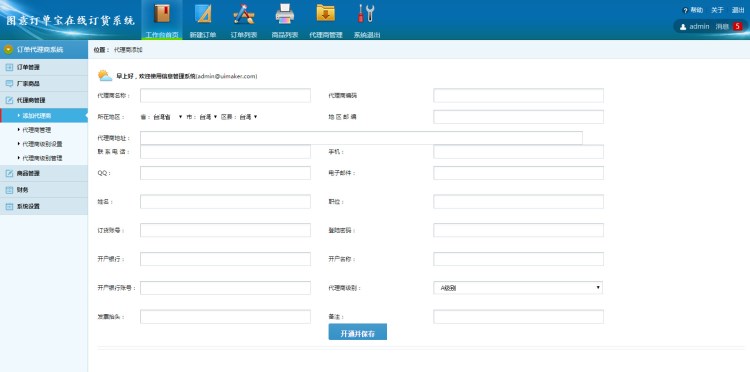Open the 区县 district dropdown
The image size is (750, 372).
[248, 117]
